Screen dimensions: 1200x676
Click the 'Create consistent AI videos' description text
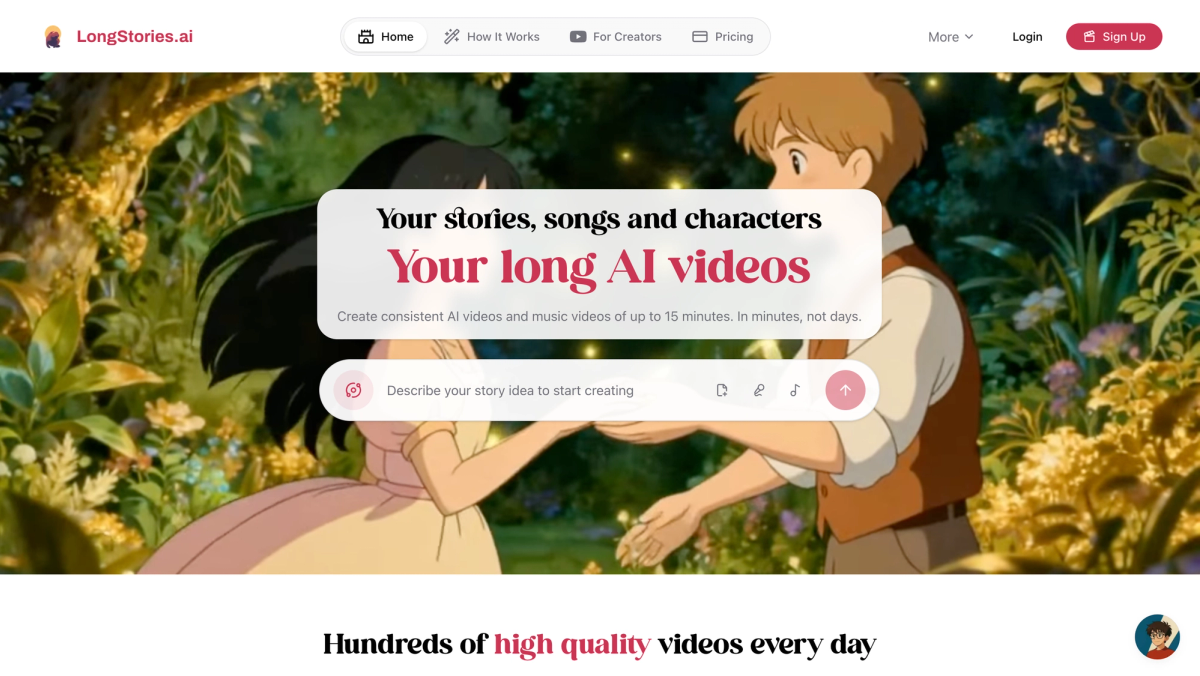599,316
